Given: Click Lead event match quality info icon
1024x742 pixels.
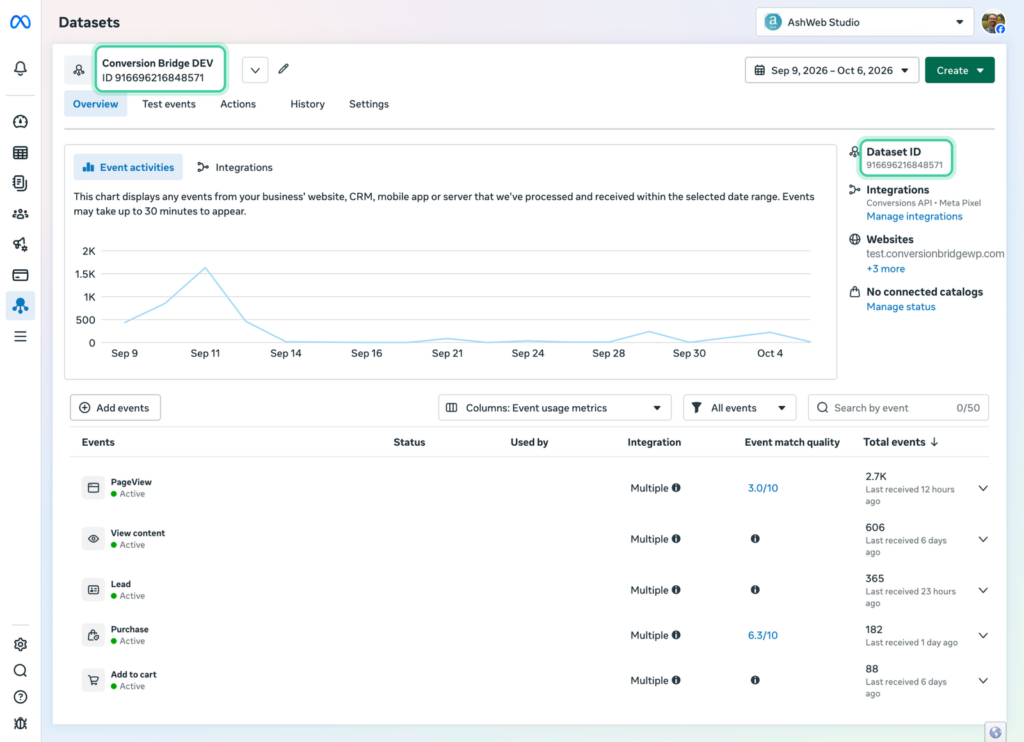Looking at the screenshot, I should click(x=755, y=589).
